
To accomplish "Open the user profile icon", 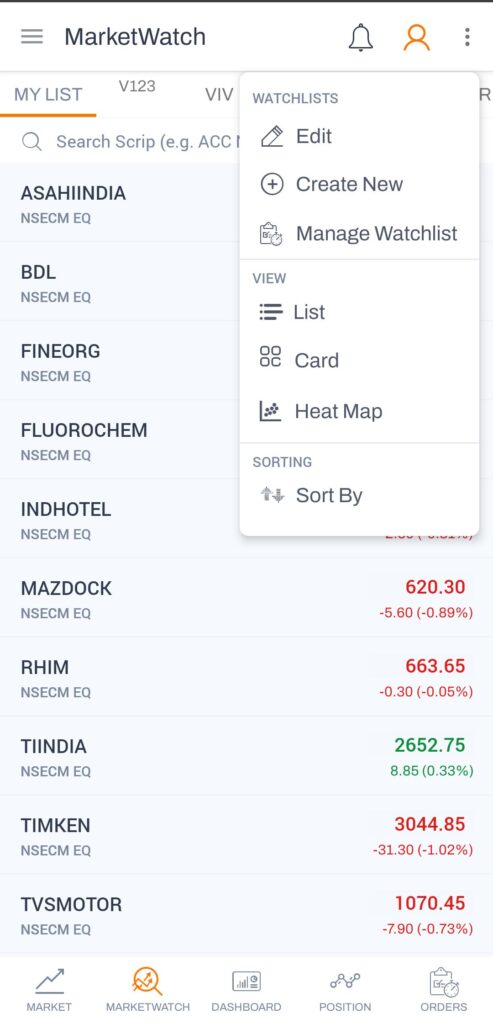I will [x=416, y=37].
